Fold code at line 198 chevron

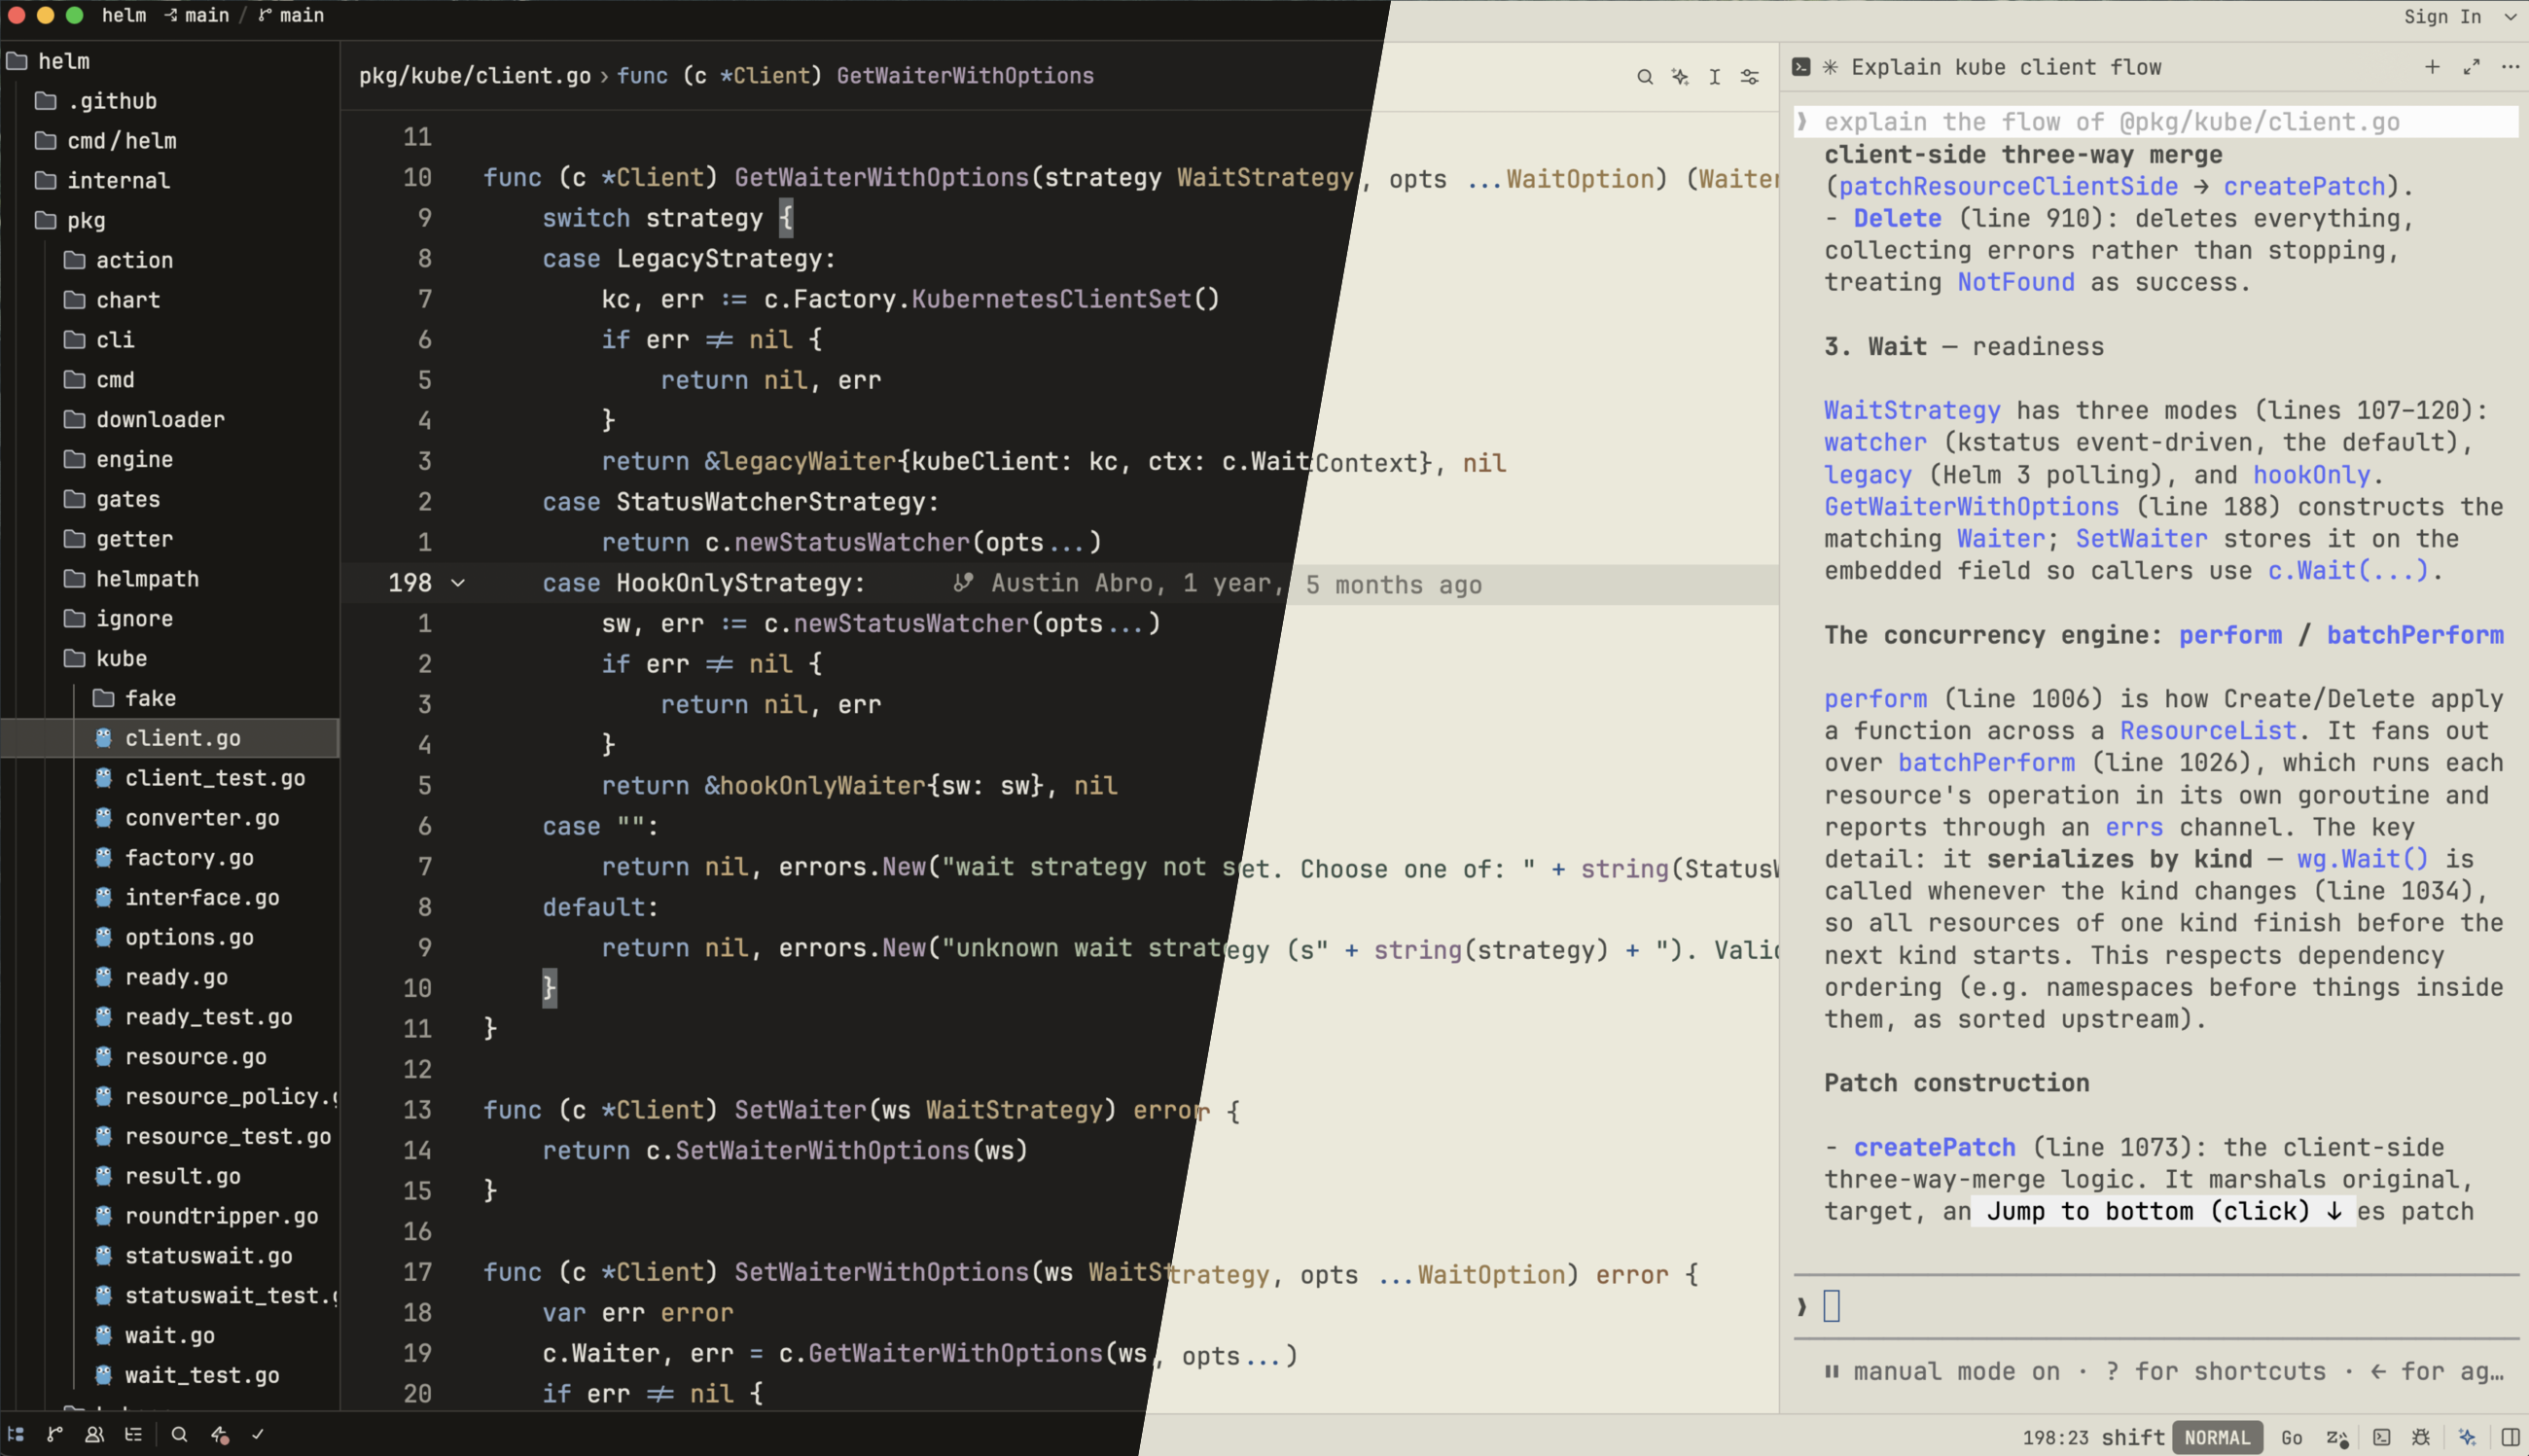[x=458, y=583]
